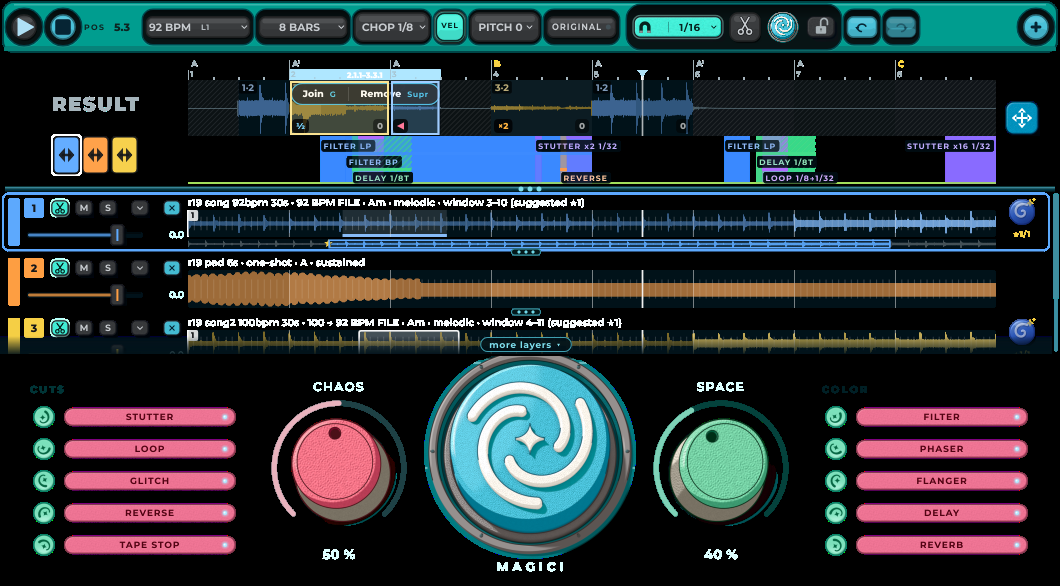This screenshot has height=586, width=1060.
Task: Open the PITCH 0 dropdown
Action: (x=505, y=27)
